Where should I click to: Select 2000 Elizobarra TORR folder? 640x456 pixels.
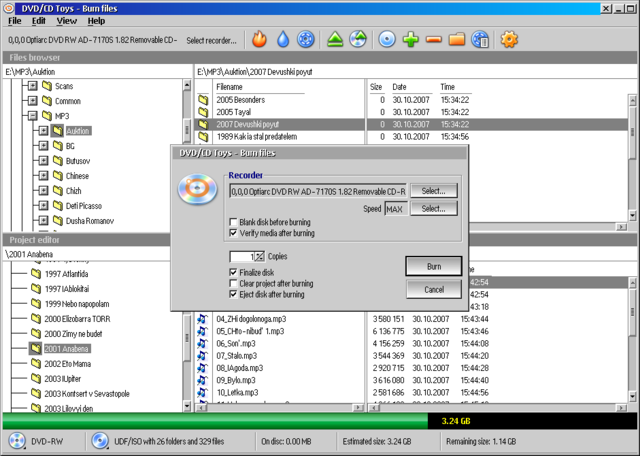click(77, 319)
